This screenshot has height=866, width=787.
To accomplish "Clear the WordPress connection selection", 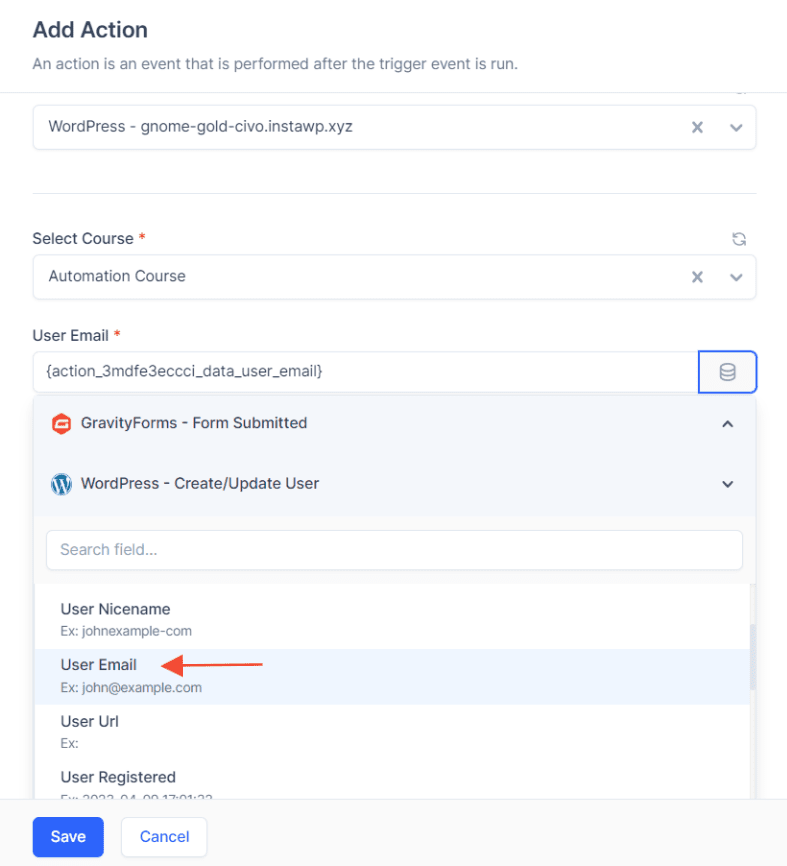I will 697,128.
